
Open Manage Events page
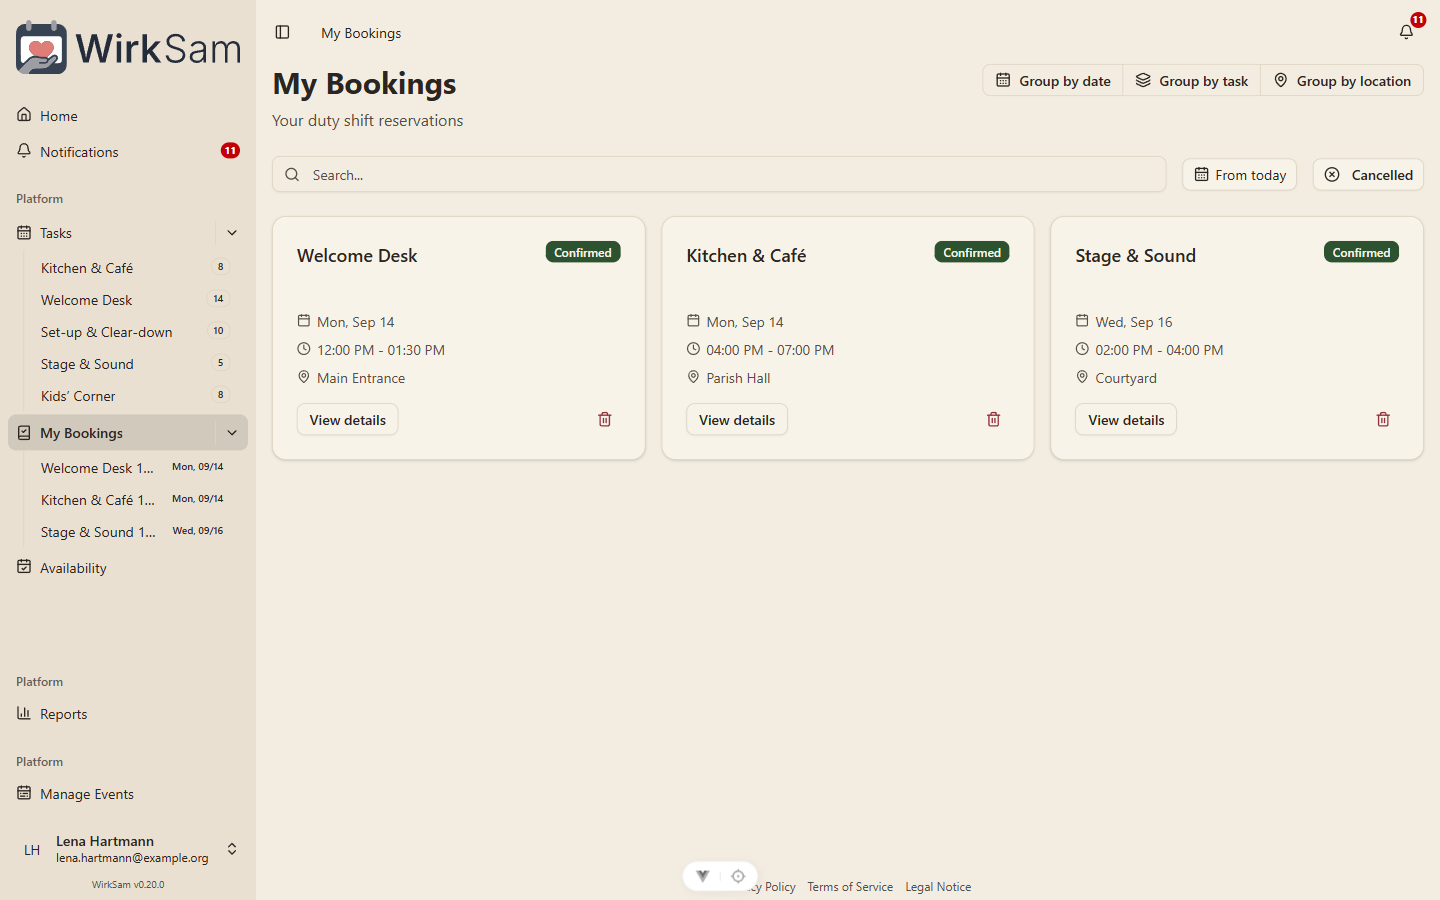128,794
